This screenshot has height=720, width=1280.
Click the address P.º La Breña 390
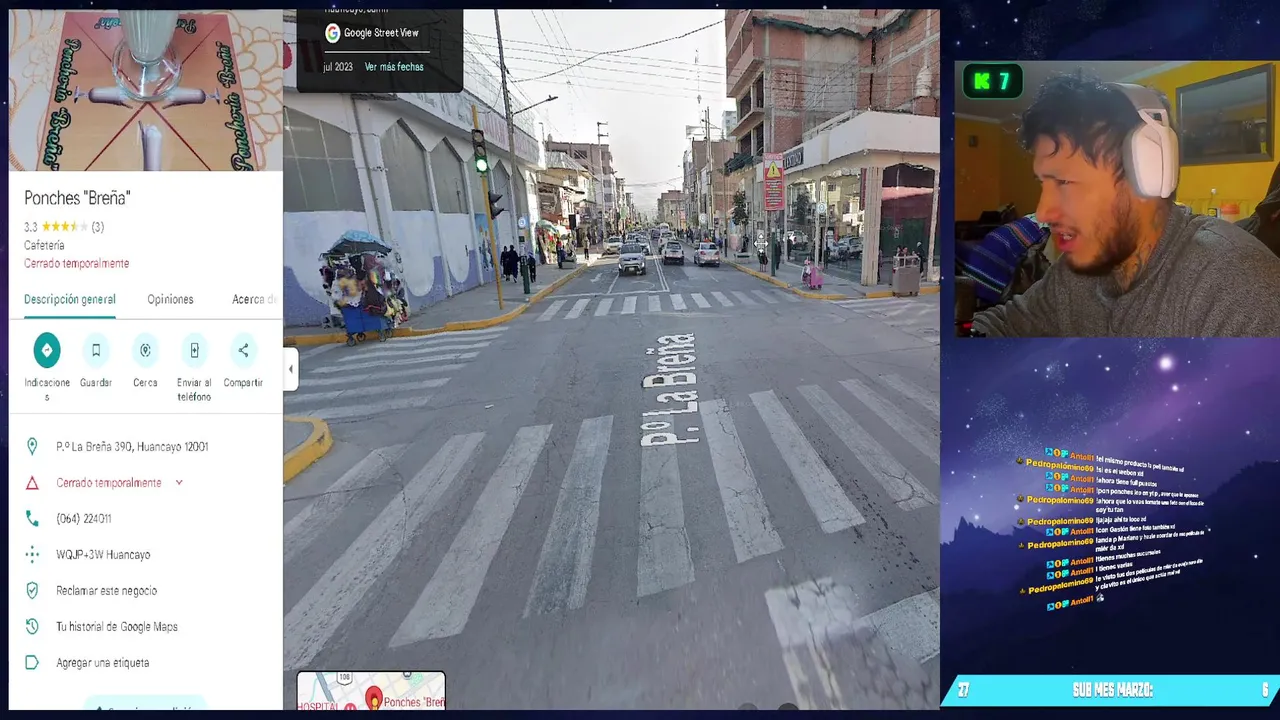tap(132, 447)
